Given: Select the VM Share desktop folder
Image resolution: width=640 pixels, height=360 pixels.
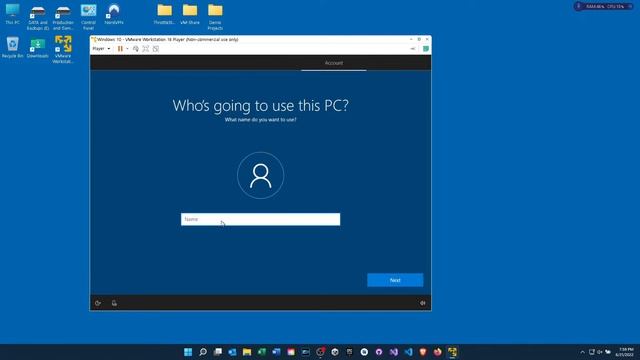Looking at the screenshot, I should point(190,14).
